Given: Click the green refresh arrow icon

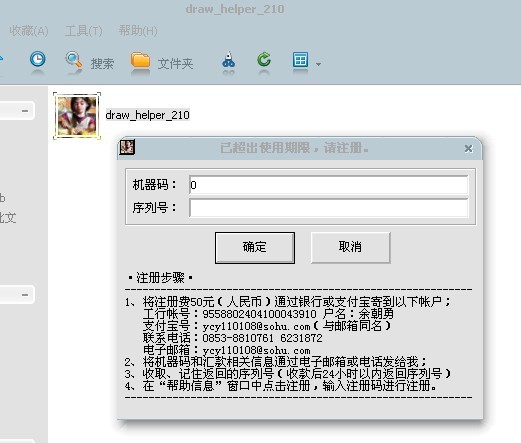Looking at the screenshot, I should 264,60.
